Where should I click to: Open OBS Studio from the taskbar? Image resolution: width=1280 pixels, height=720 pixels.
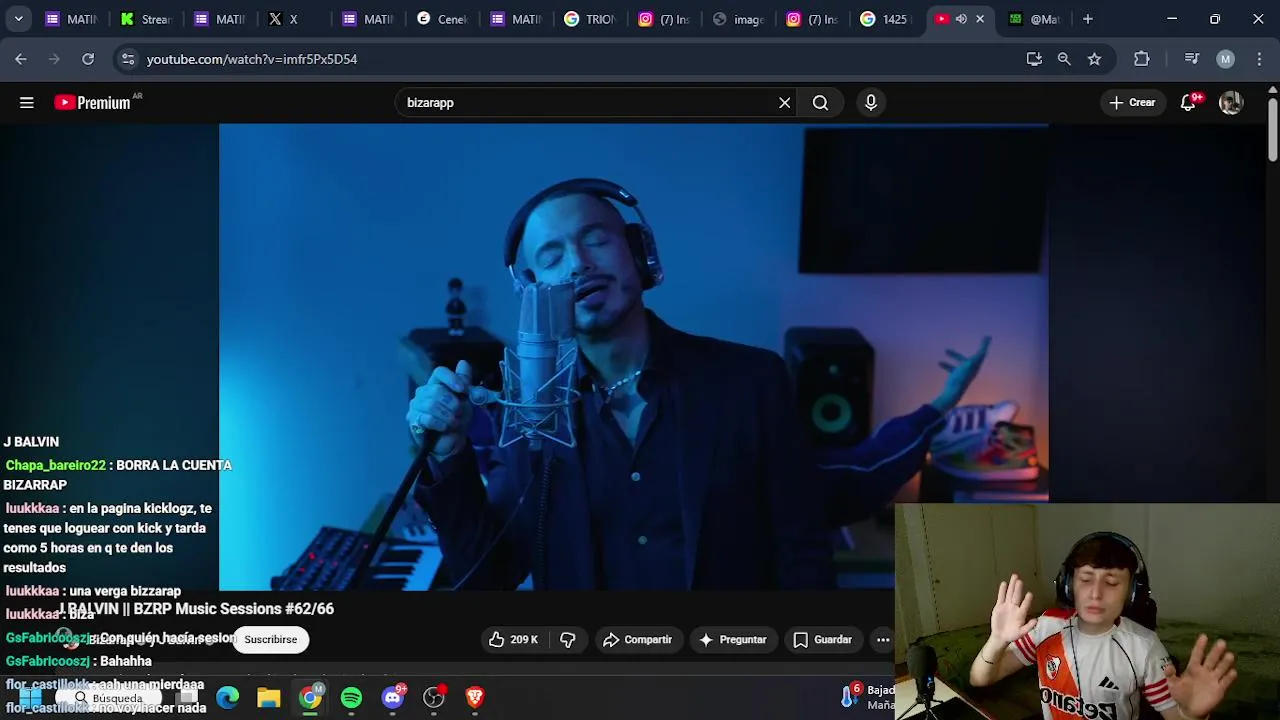(434, 697)
